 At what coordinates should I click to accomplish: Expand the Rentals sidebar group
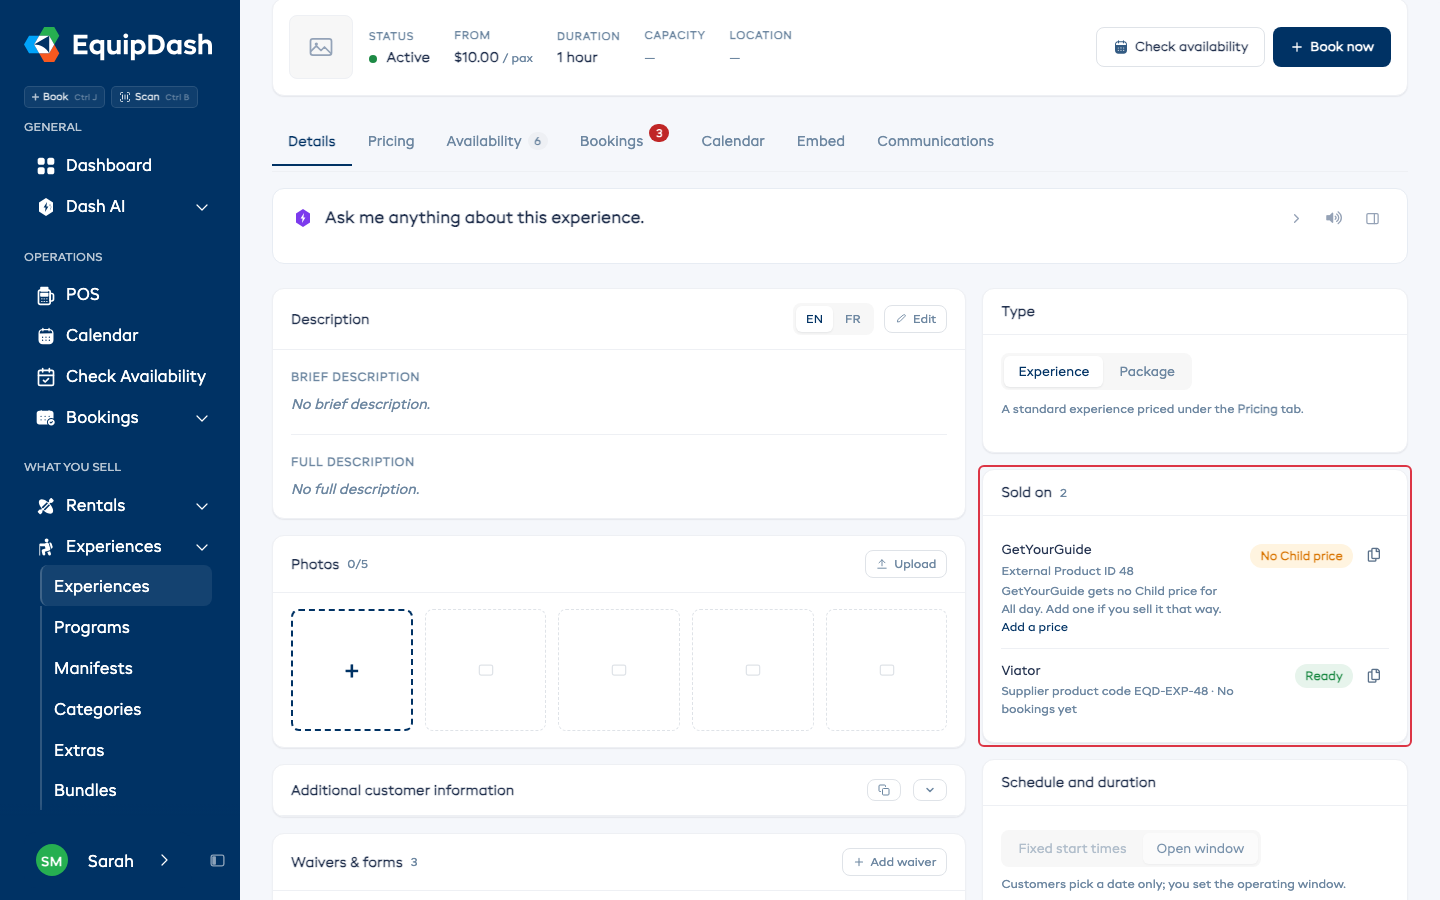202,506
